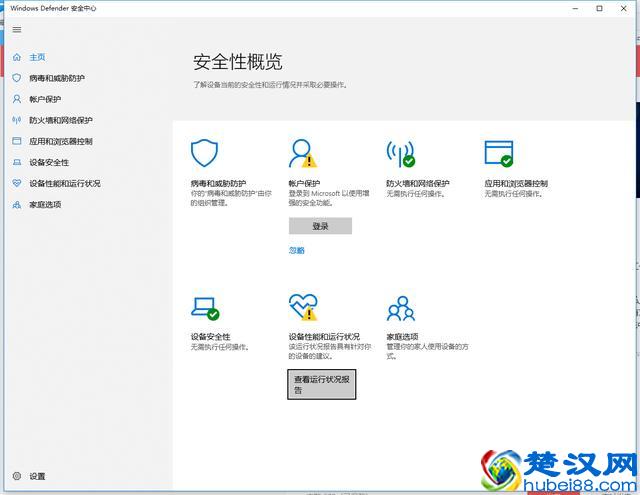Click the antenna icon beside 防火墙和网络保护
Screen dimensions: 640x495
[x=17, y=120]
